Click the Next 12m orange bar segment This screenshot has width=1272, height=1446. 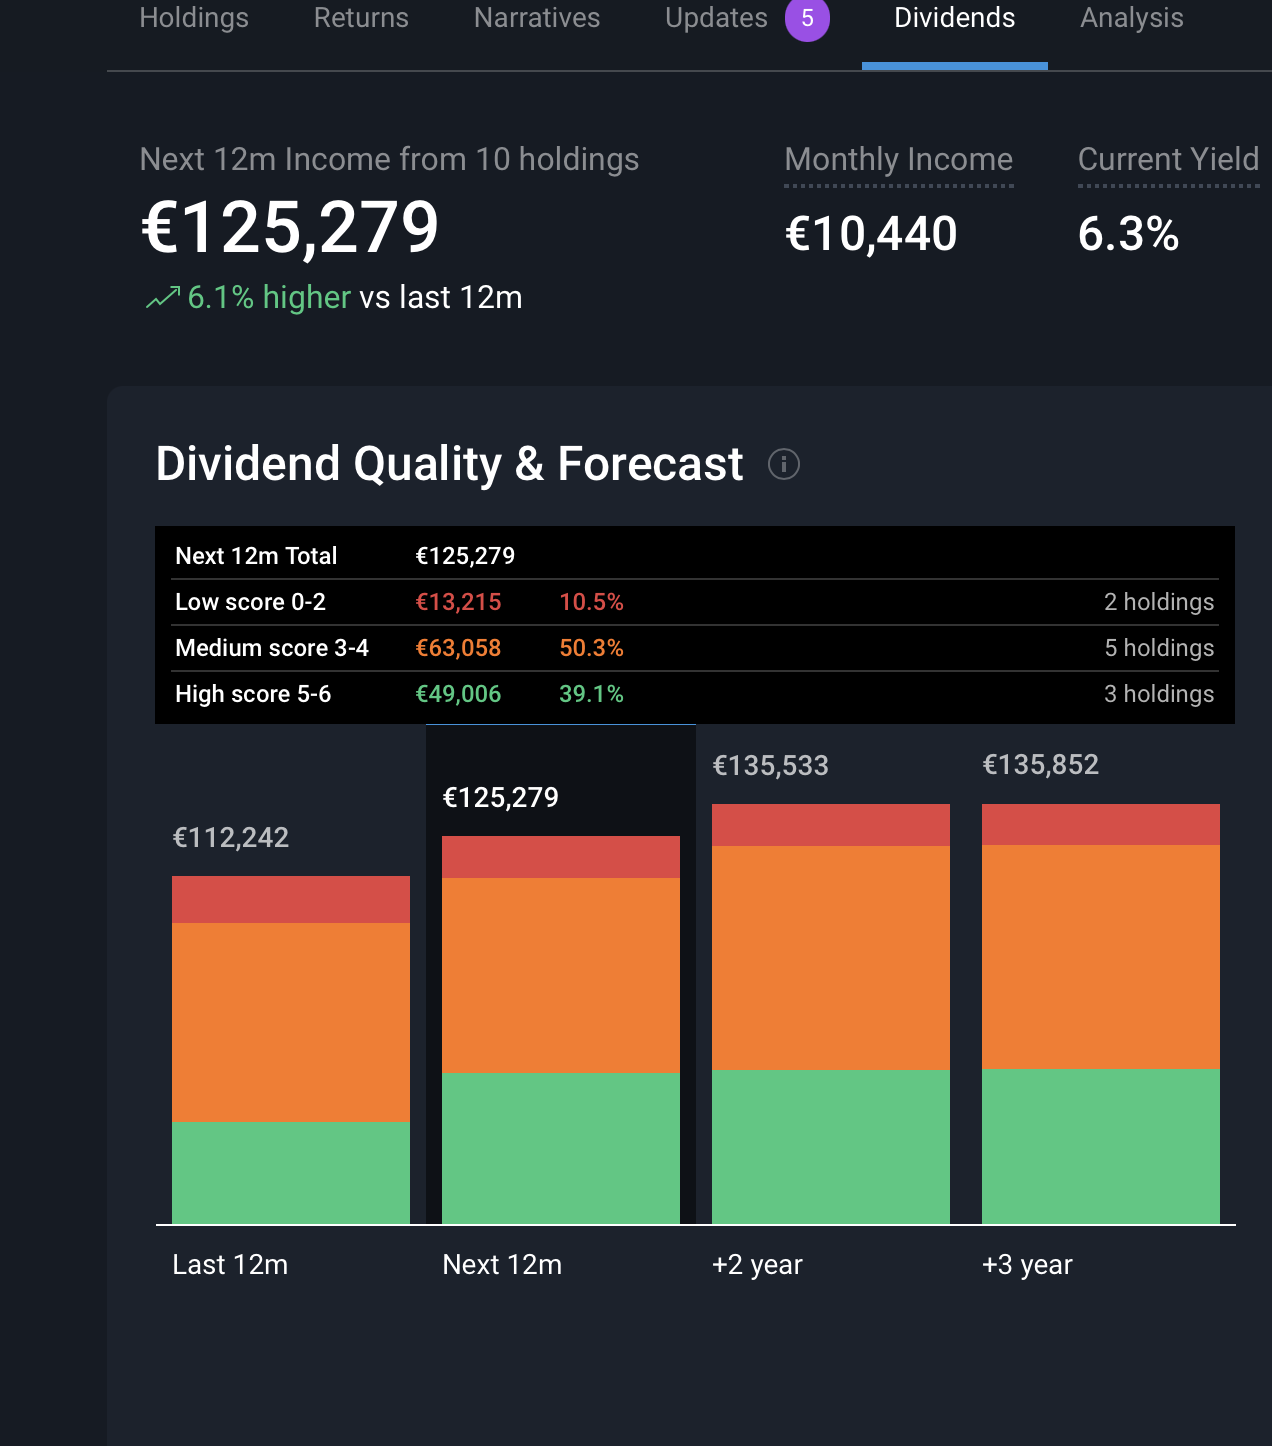(x=561, y=975)
